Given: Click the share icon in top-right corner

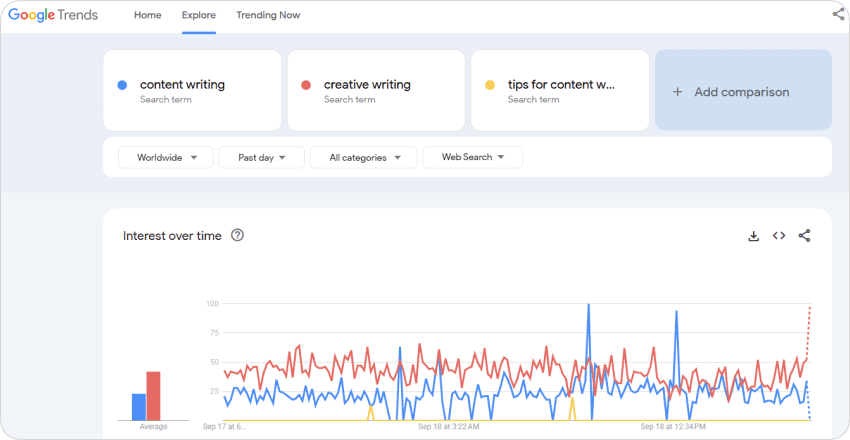Looking at the screenshot, I should (x=838, y=14).
